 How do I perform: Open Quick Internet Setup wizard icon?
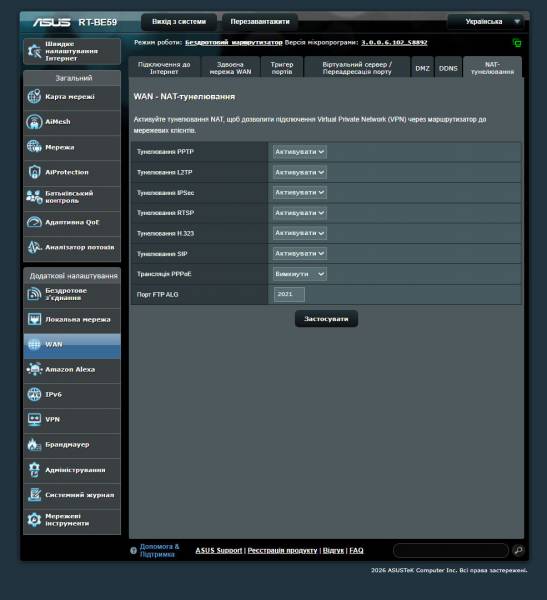pyautogui.click(x=34, y=51)
